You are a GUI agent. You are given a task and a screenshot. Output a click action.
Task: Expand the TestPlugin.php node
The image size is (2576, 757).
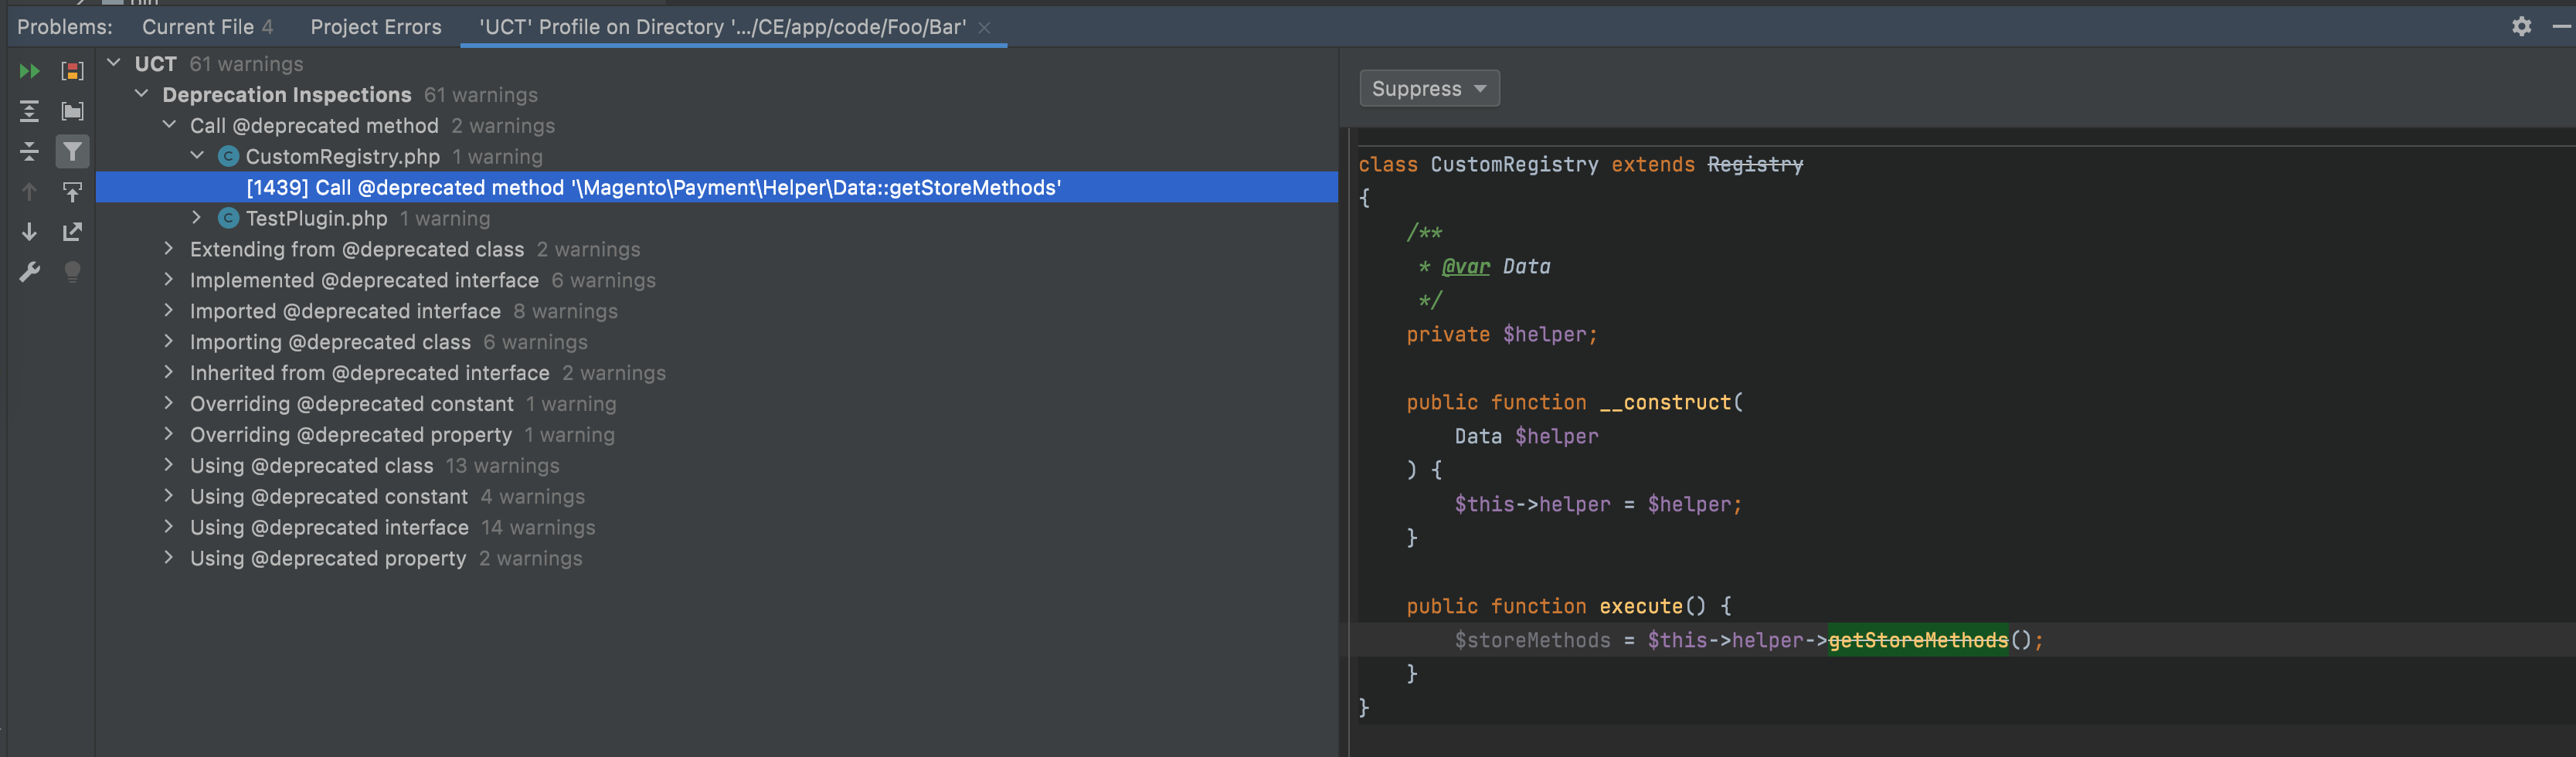(x=197, y=218)
